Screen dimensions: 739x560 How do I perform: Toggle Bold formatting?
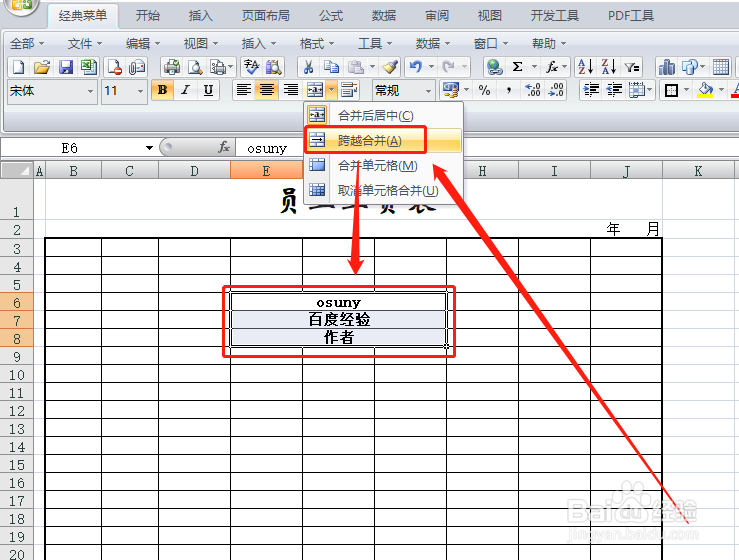[162, 90]
